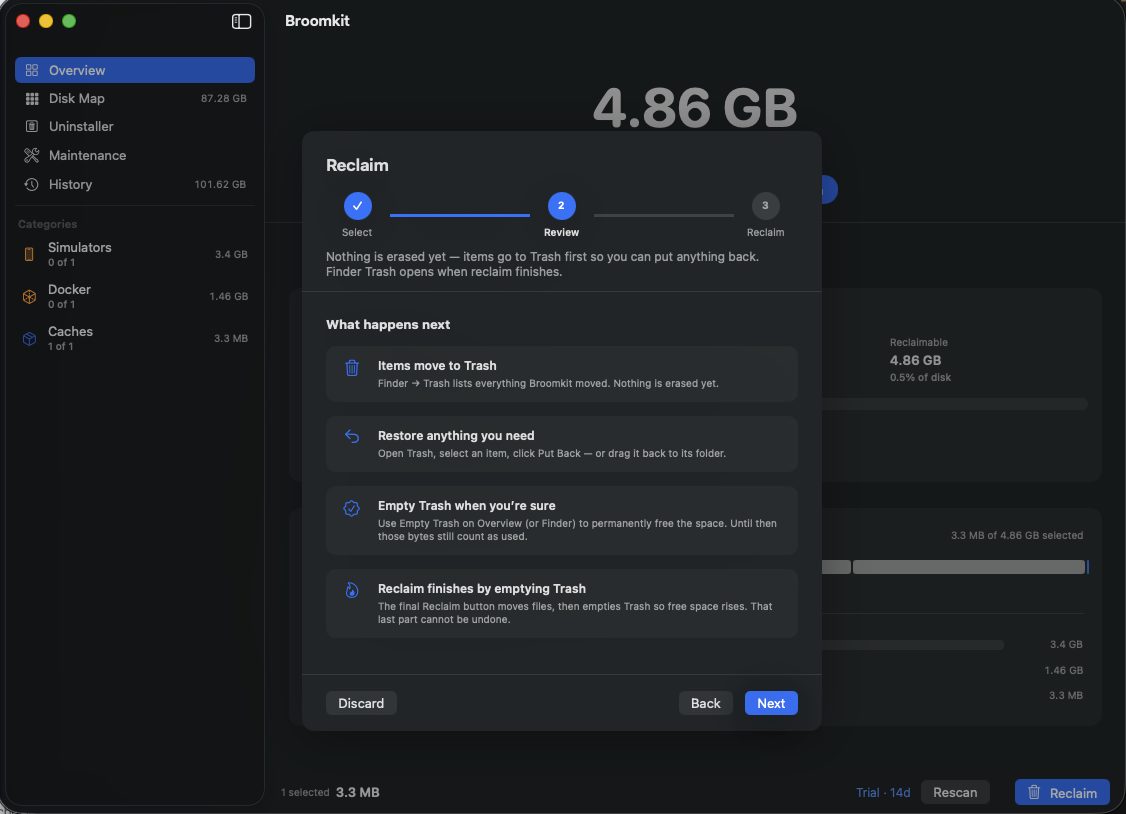Image resolution: width=1126 pixels, height=814 pixels.
Task: Open Disk Map in sidebar
Action: [135, 98]
